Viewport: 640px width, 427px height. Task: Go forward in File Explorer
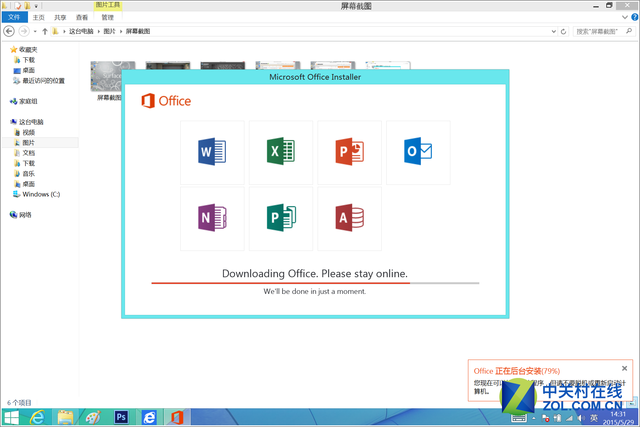[24, 31]
